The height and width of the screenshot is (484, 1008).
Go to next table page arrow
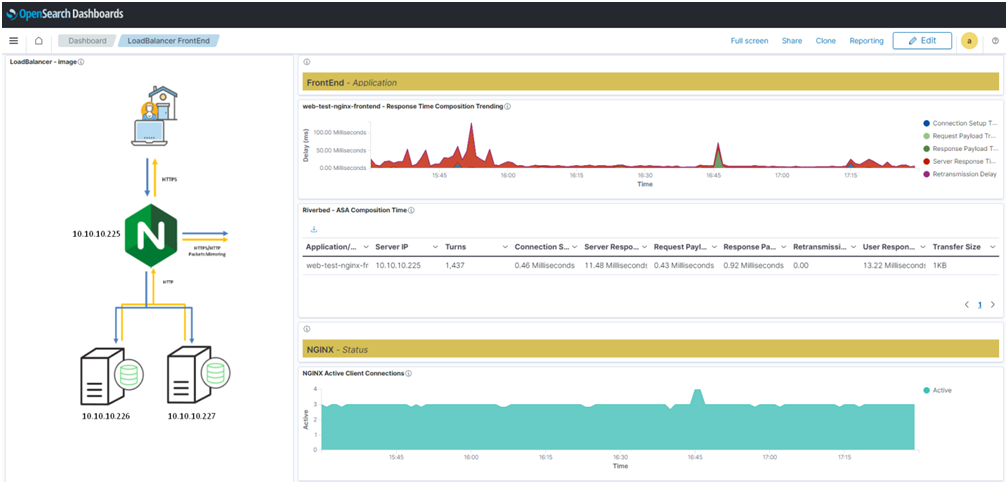point(993,305)
